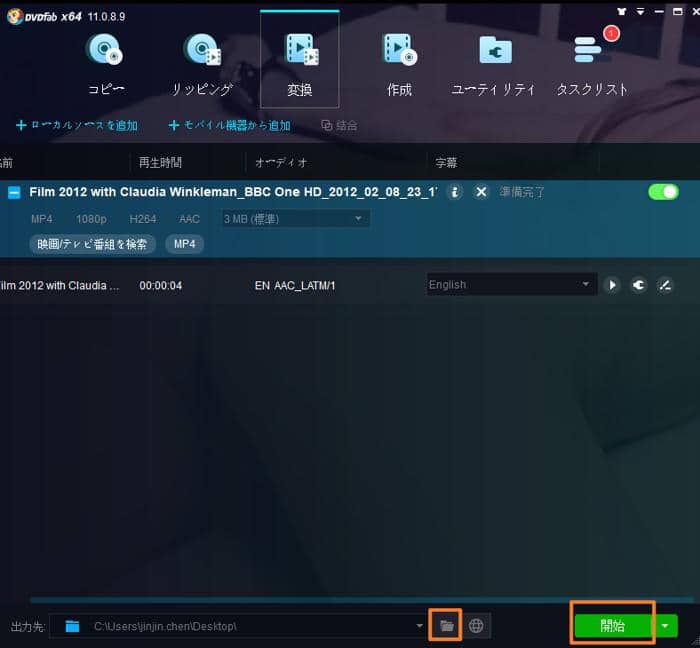Show info for the Film 2012 source
The image size is (700, 648).
click(x=454, y=192)
